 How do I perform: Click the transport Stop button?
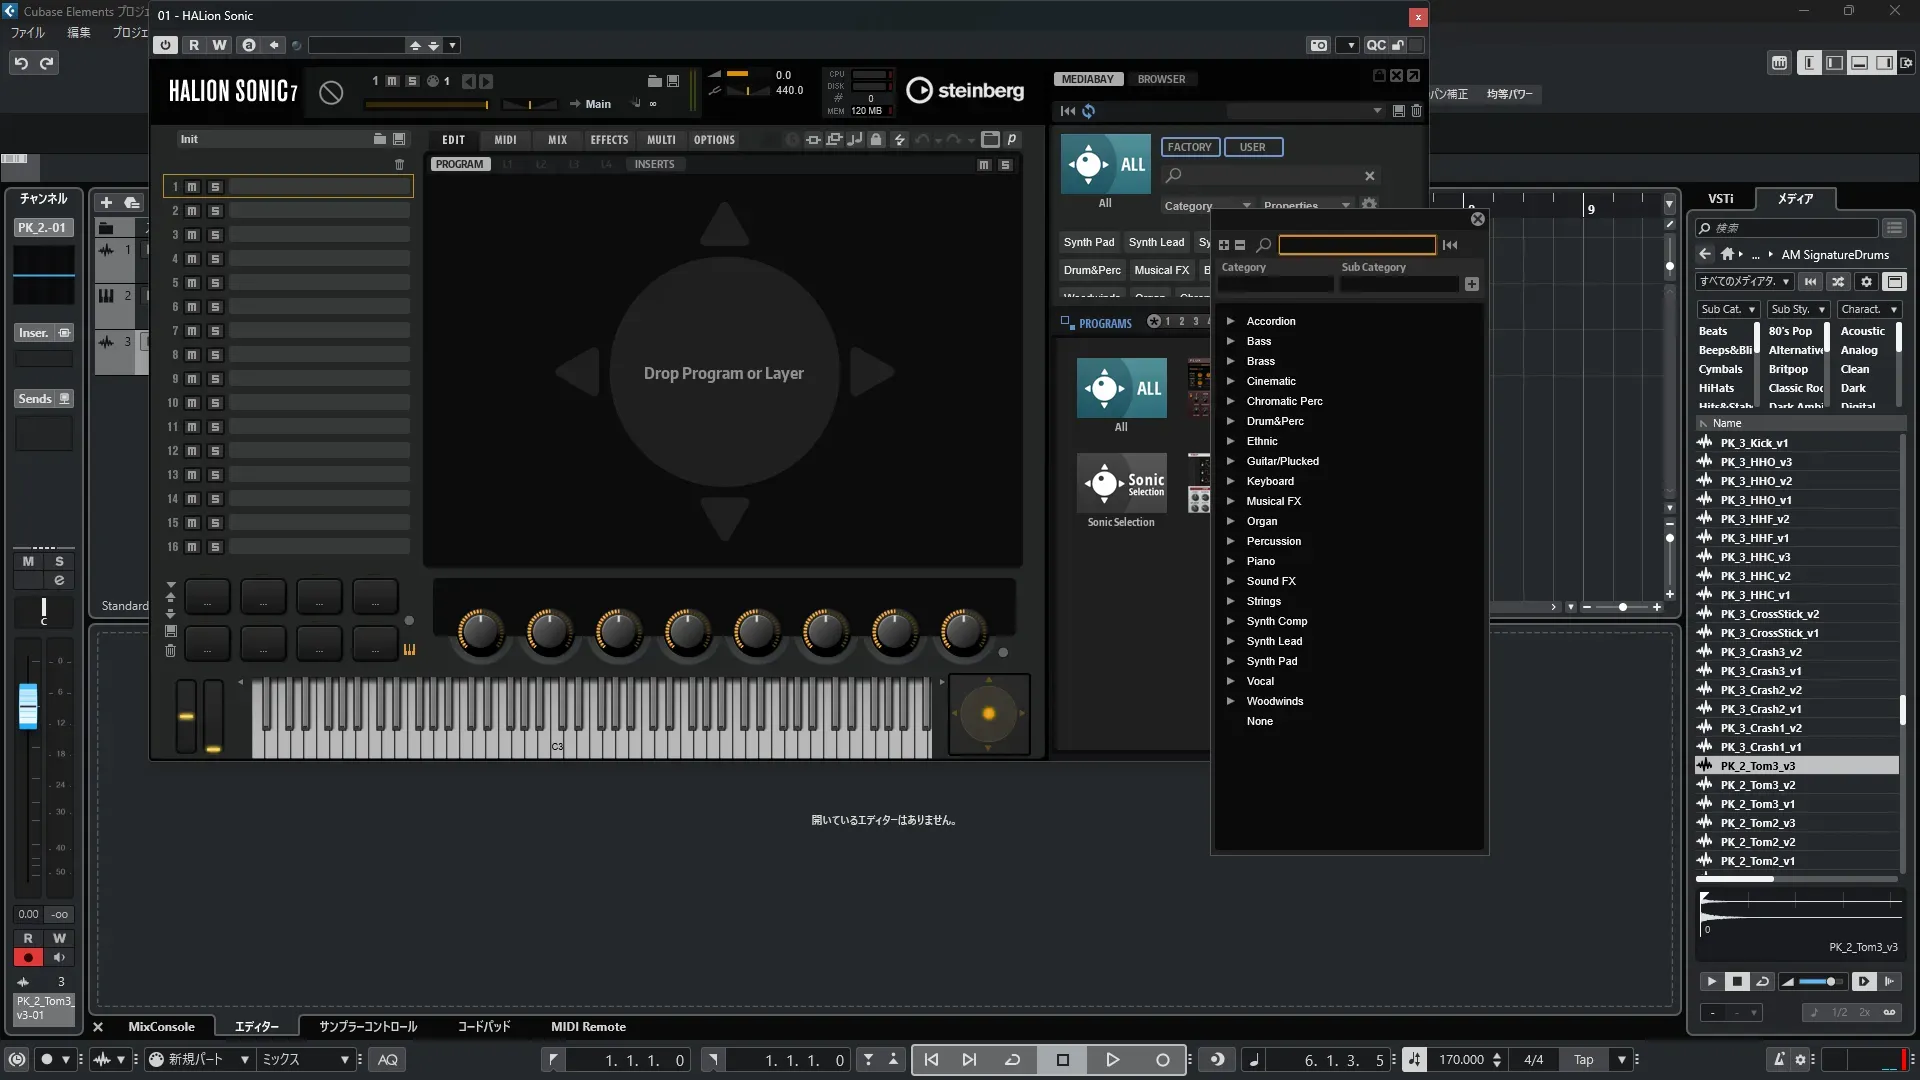[x=1063, y=1060]
